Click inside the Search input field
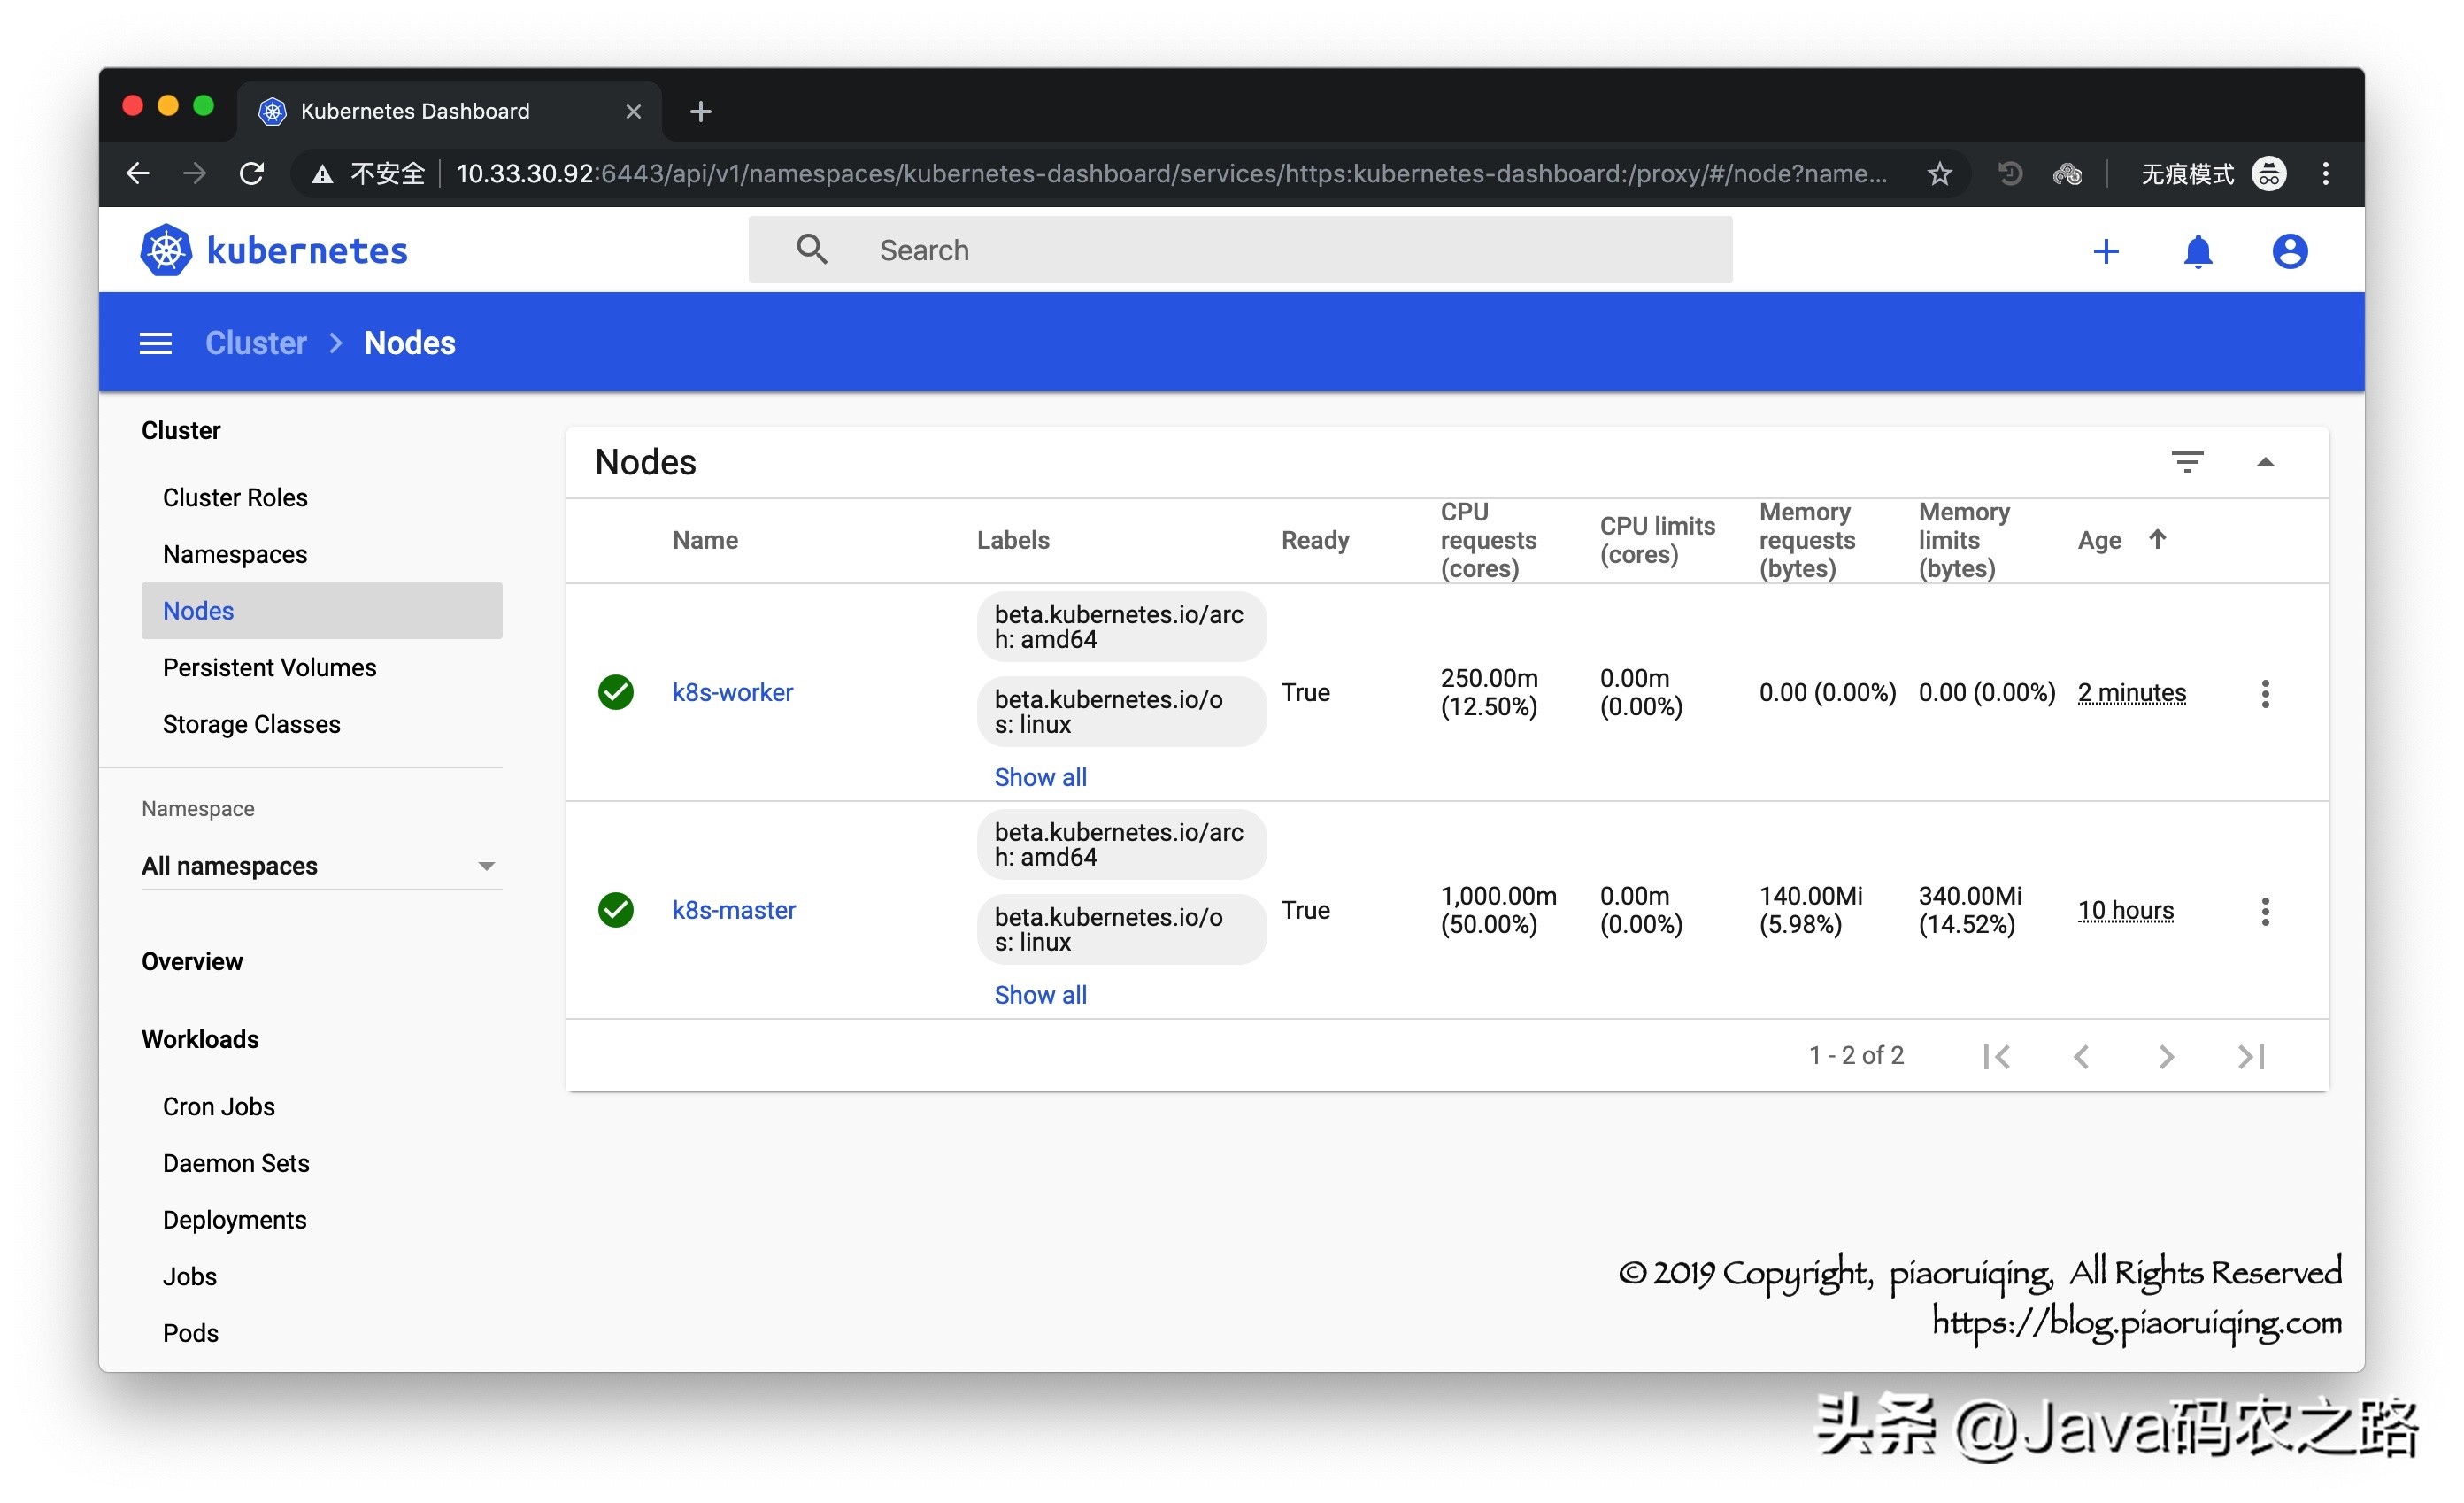This screenshot has height=1503, width=2464. pyautogui.click(x=1200, y=250)
